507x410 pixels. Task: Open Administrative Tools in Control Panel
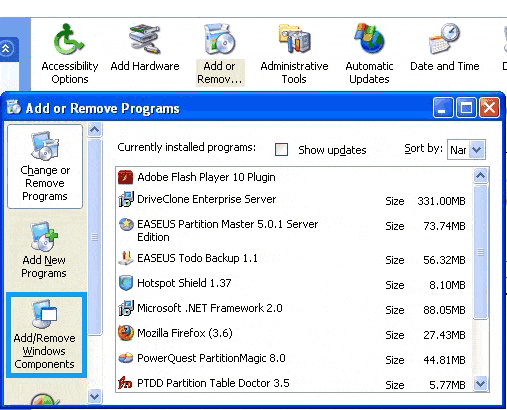pyautogui.click(x=294, y=53)
